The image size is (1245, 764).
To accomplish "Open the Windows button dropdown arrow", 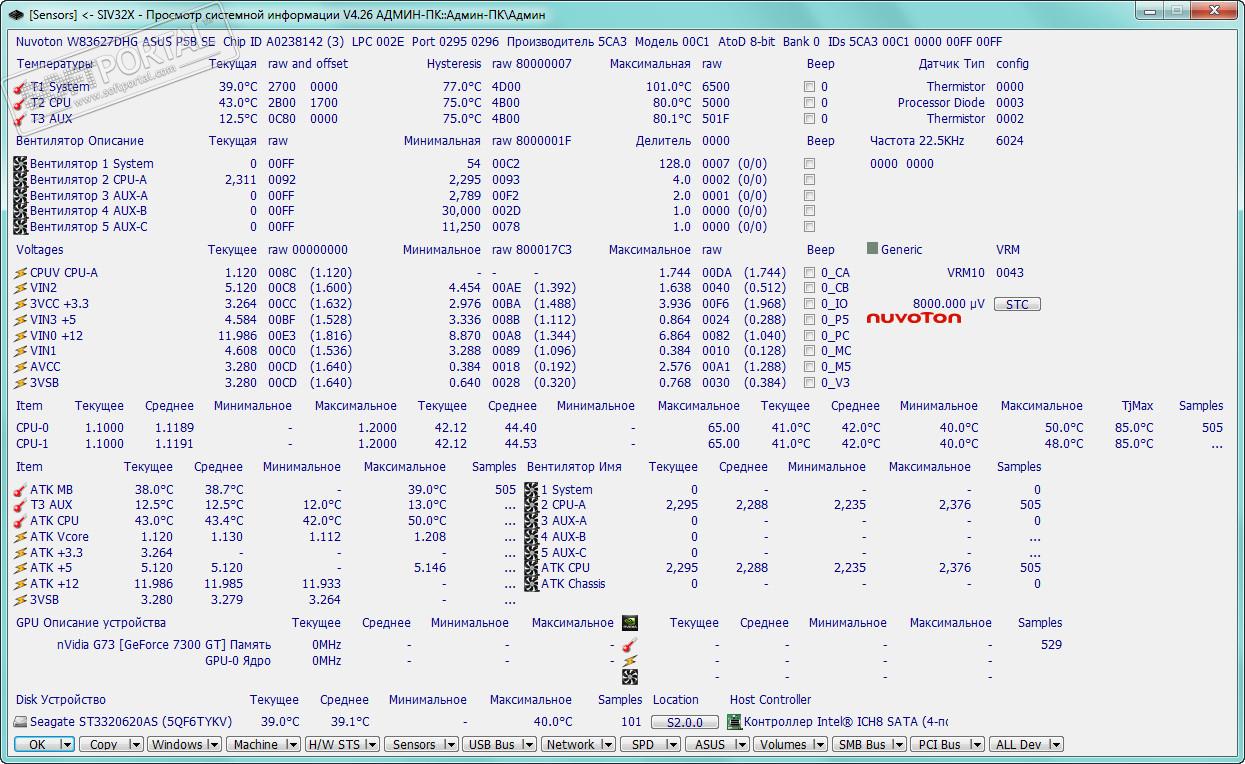I will [213, 745].
